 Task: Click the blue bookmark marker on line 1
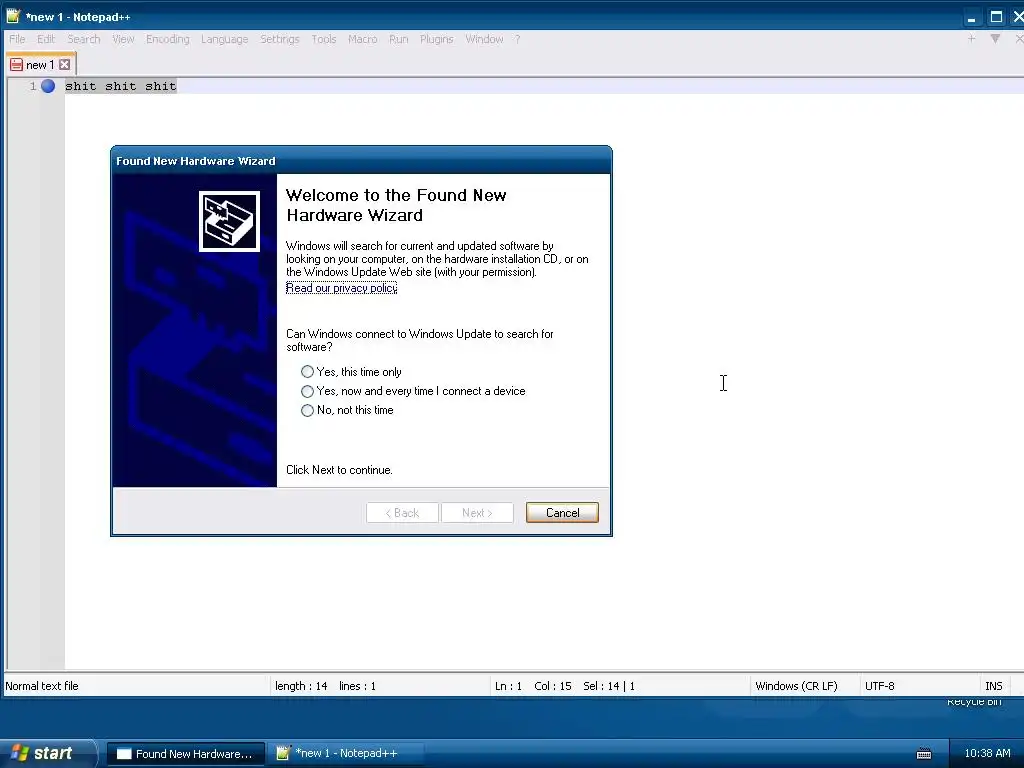click(x=48, y=86)
